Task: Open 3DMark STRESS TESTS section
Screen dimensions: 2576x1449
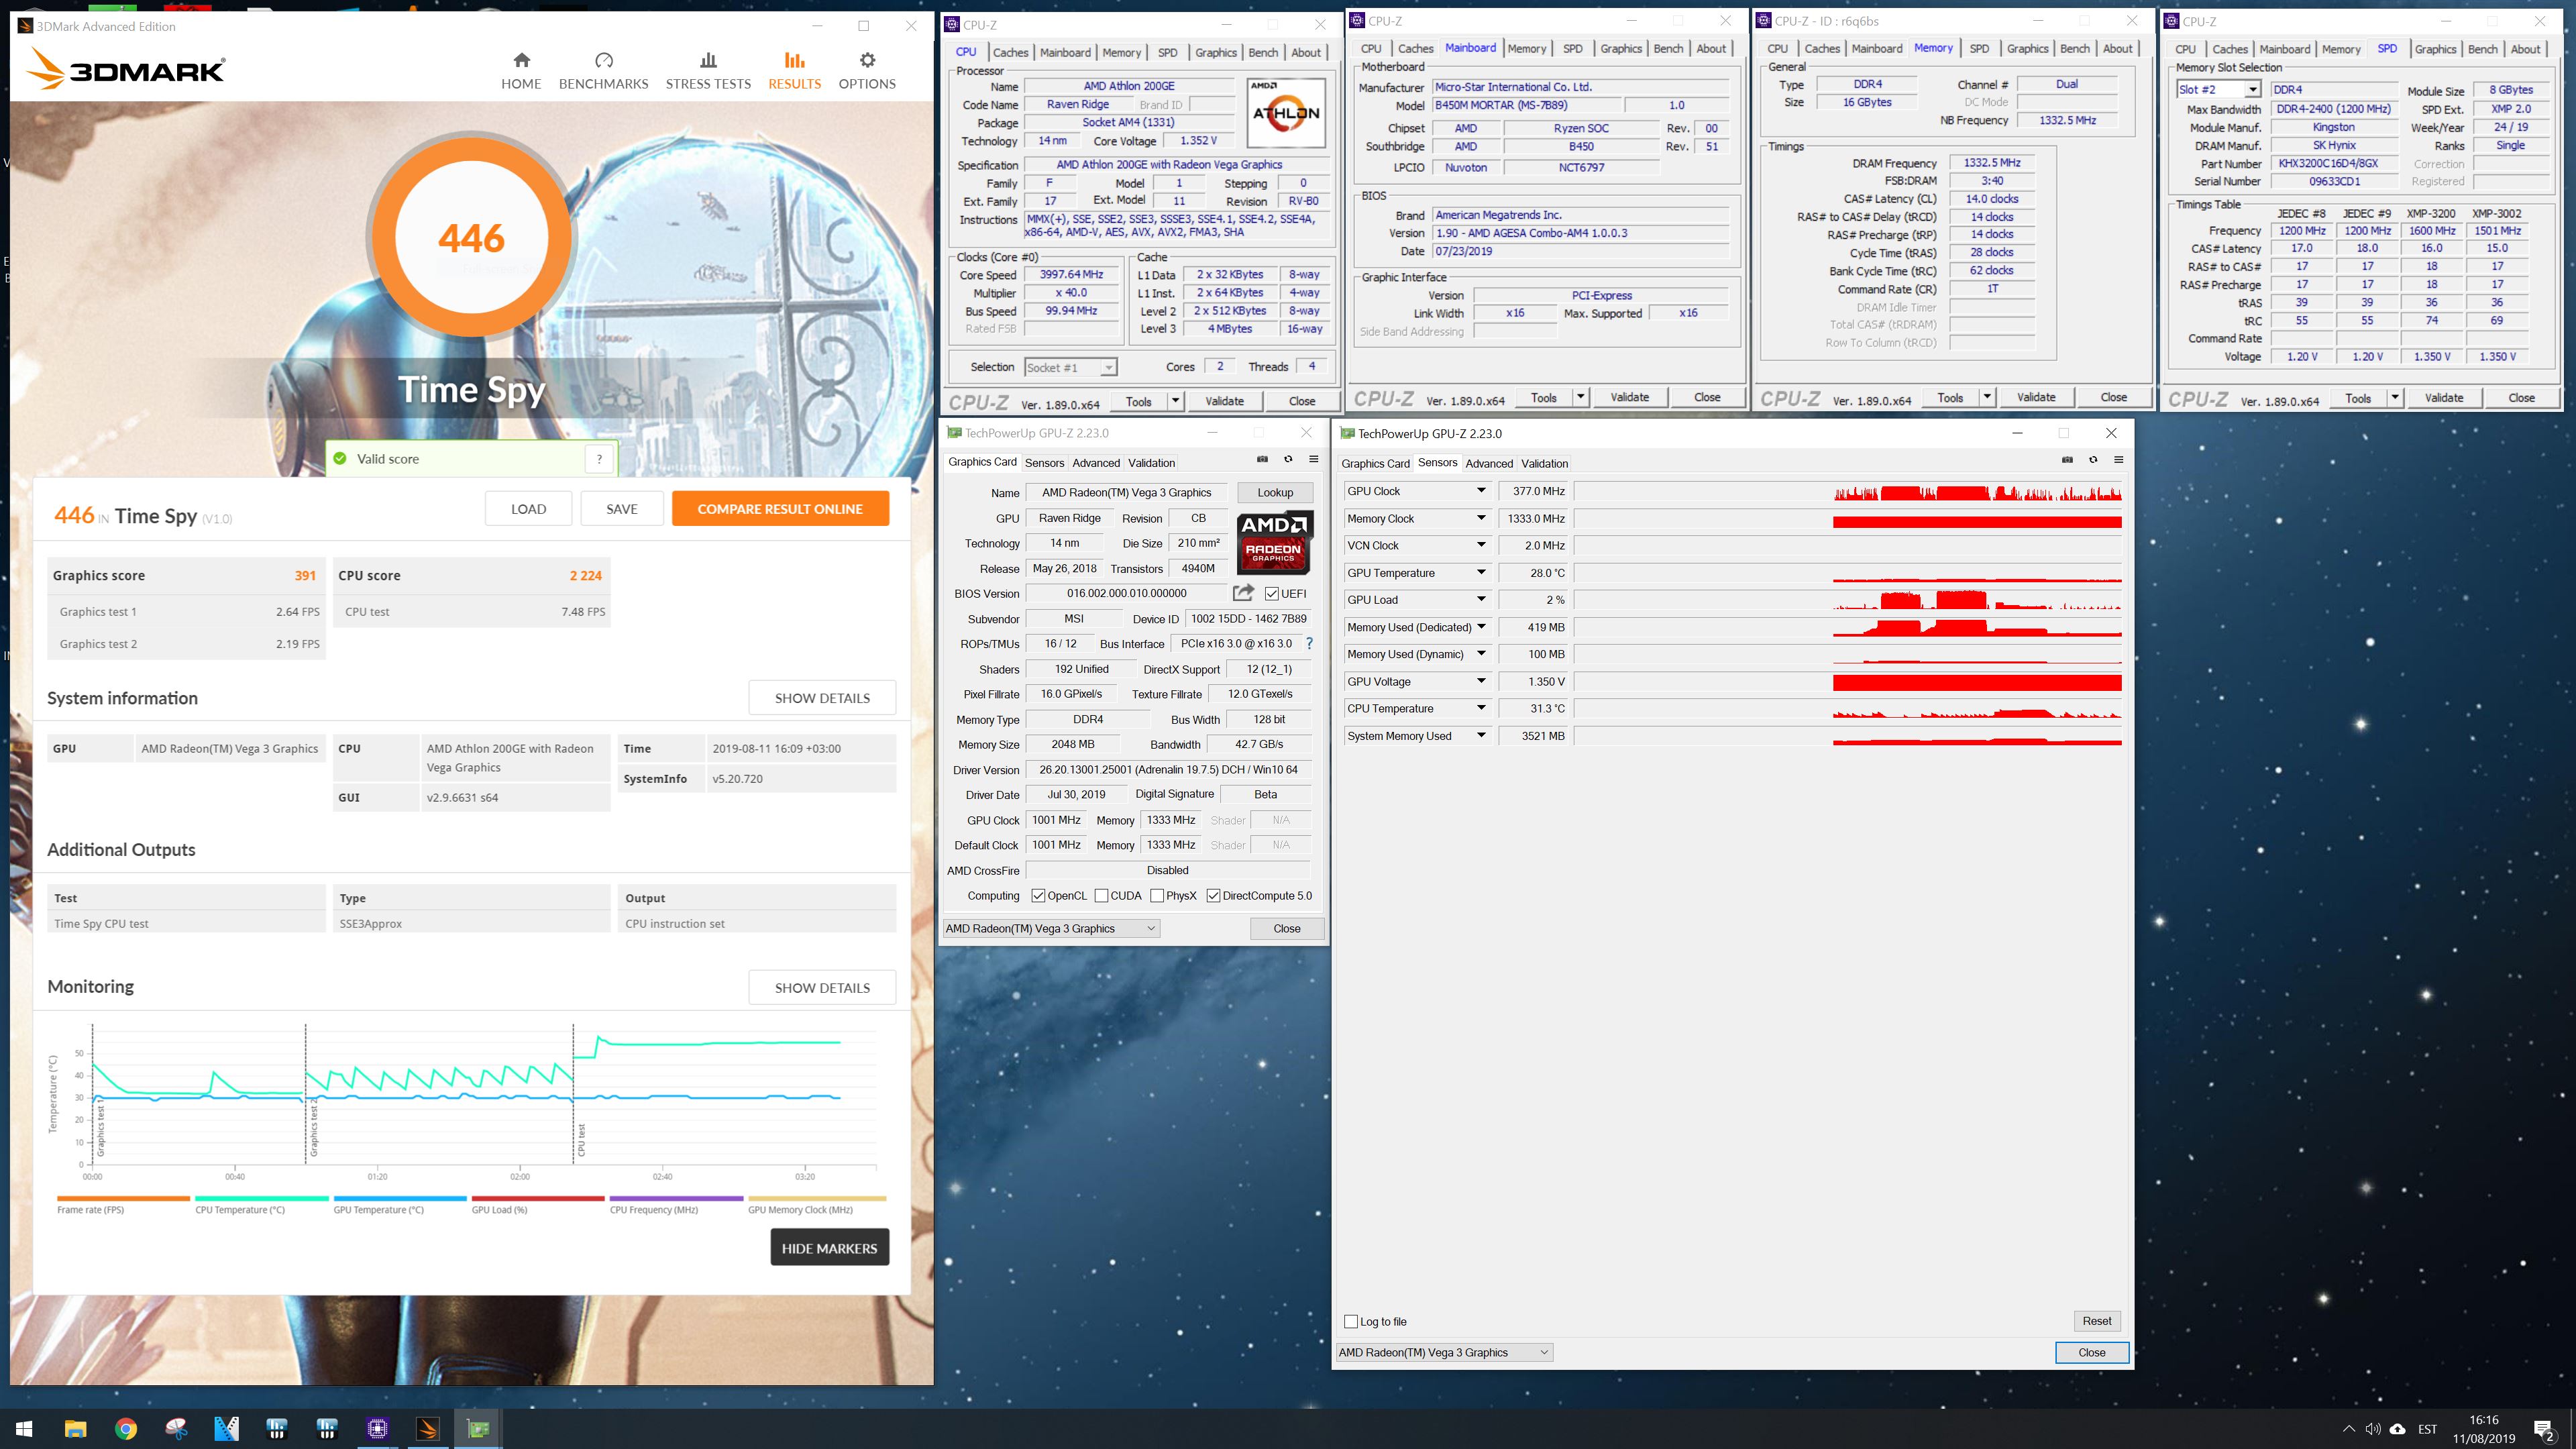Action: click(708, 71)
